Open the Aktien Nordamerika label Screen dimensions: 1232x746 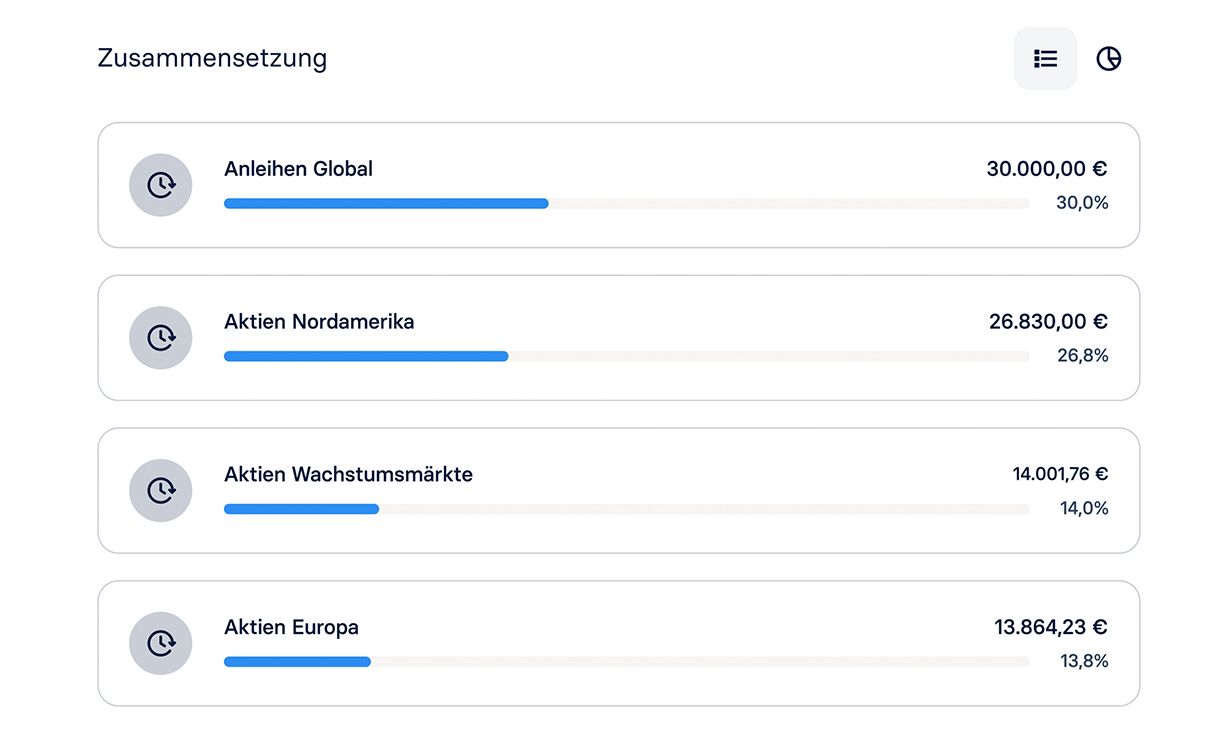[319, 322]
